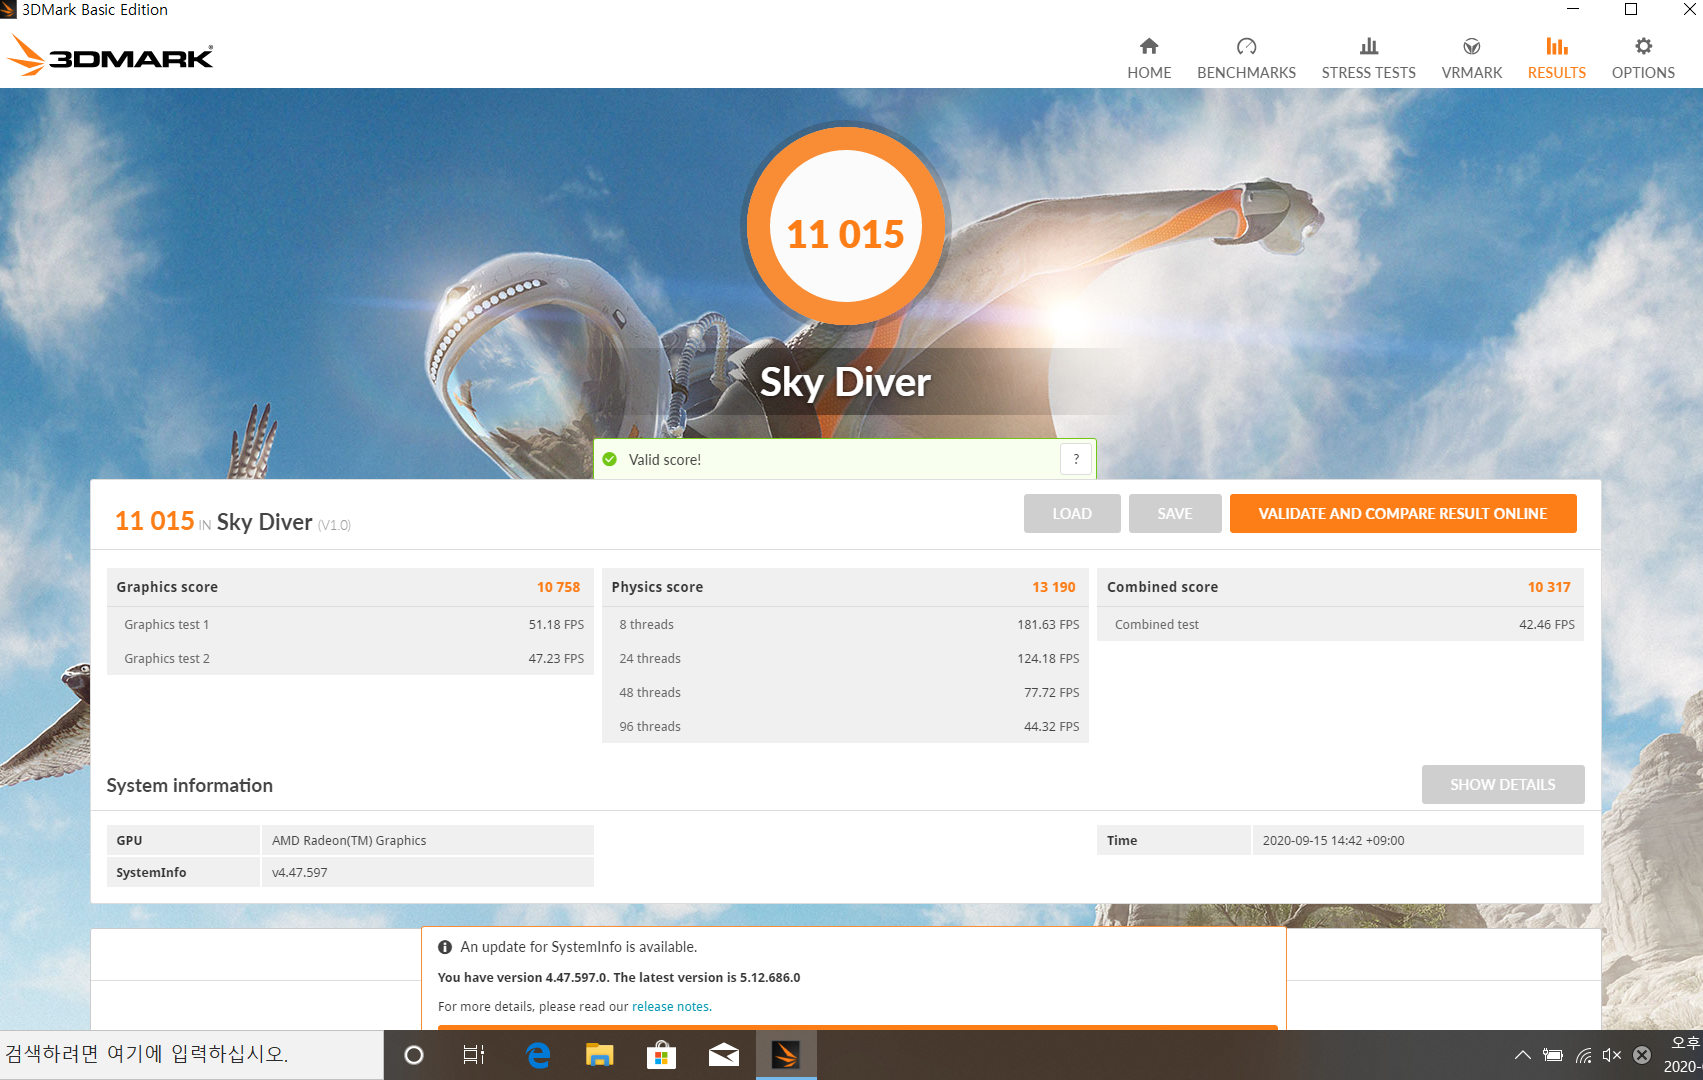This screenshot has width=1703, height=1080.
Task: Click 48 threads row
Action: [x=845, y=692]
